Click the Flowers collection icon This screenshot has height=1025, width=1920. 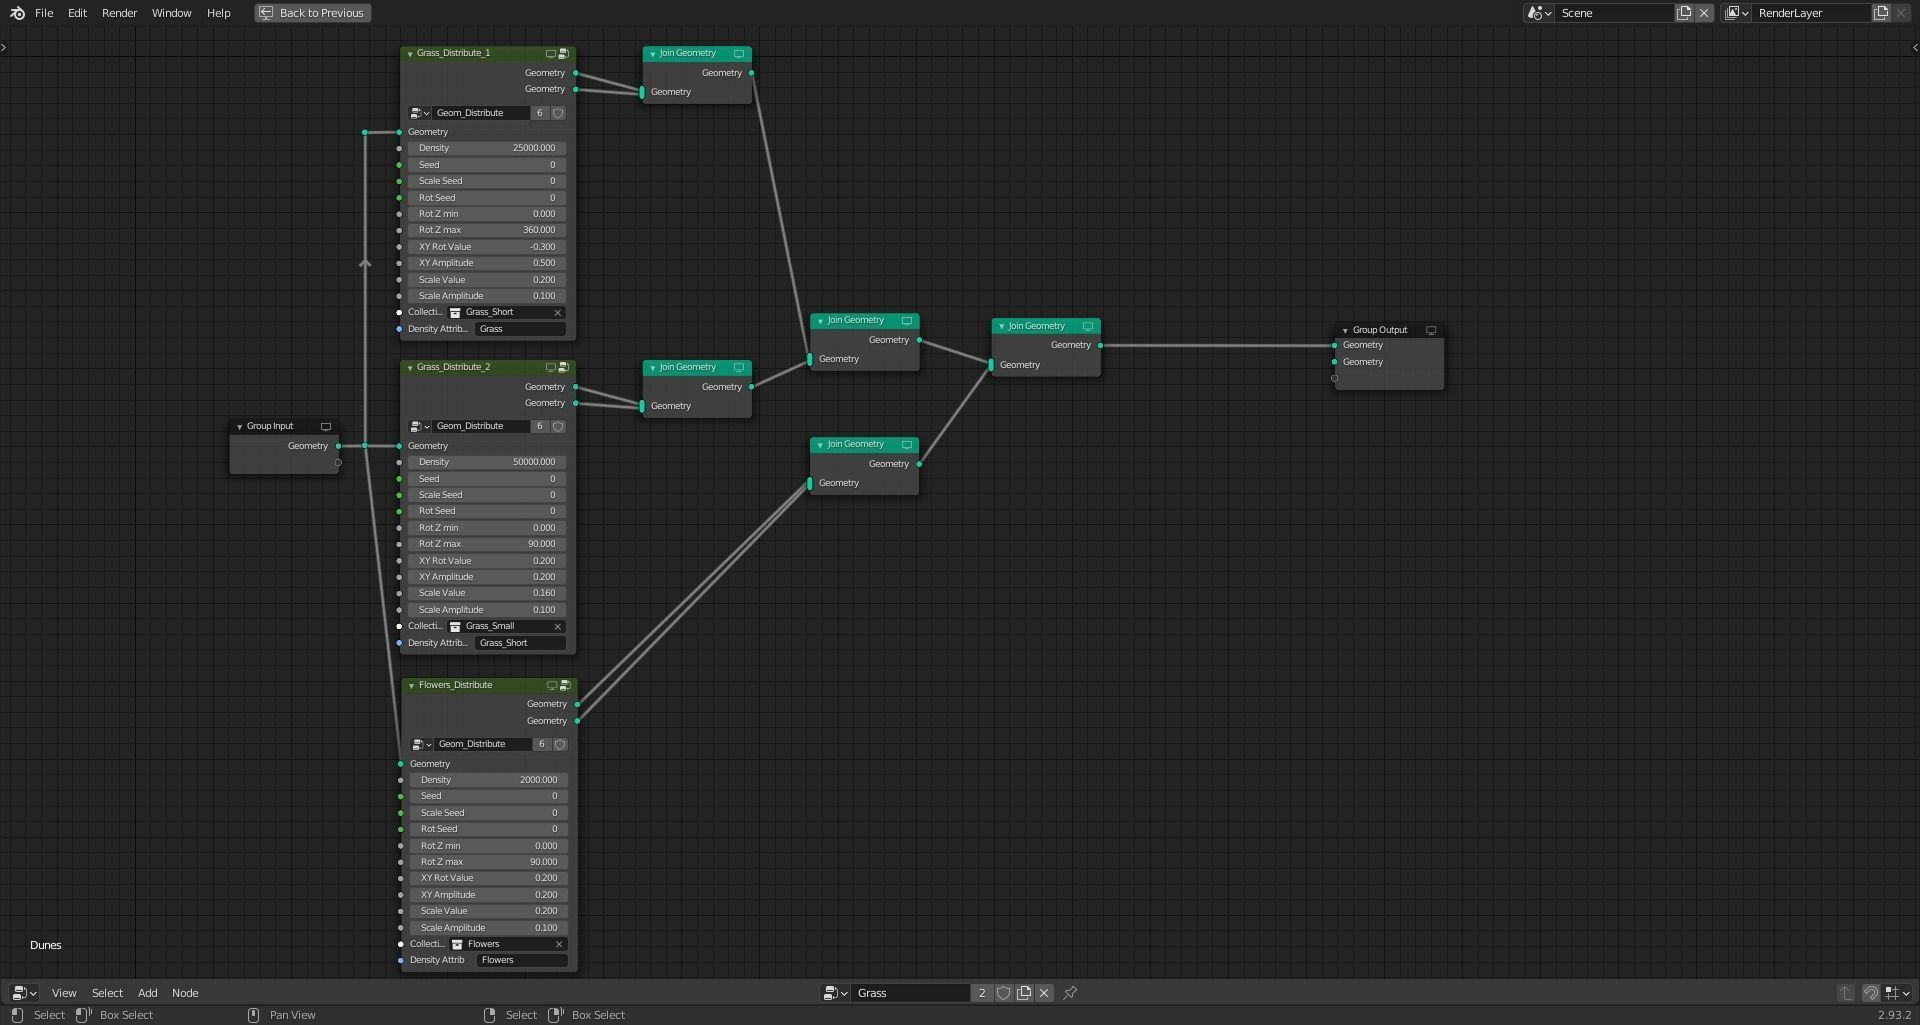[457, 944]
